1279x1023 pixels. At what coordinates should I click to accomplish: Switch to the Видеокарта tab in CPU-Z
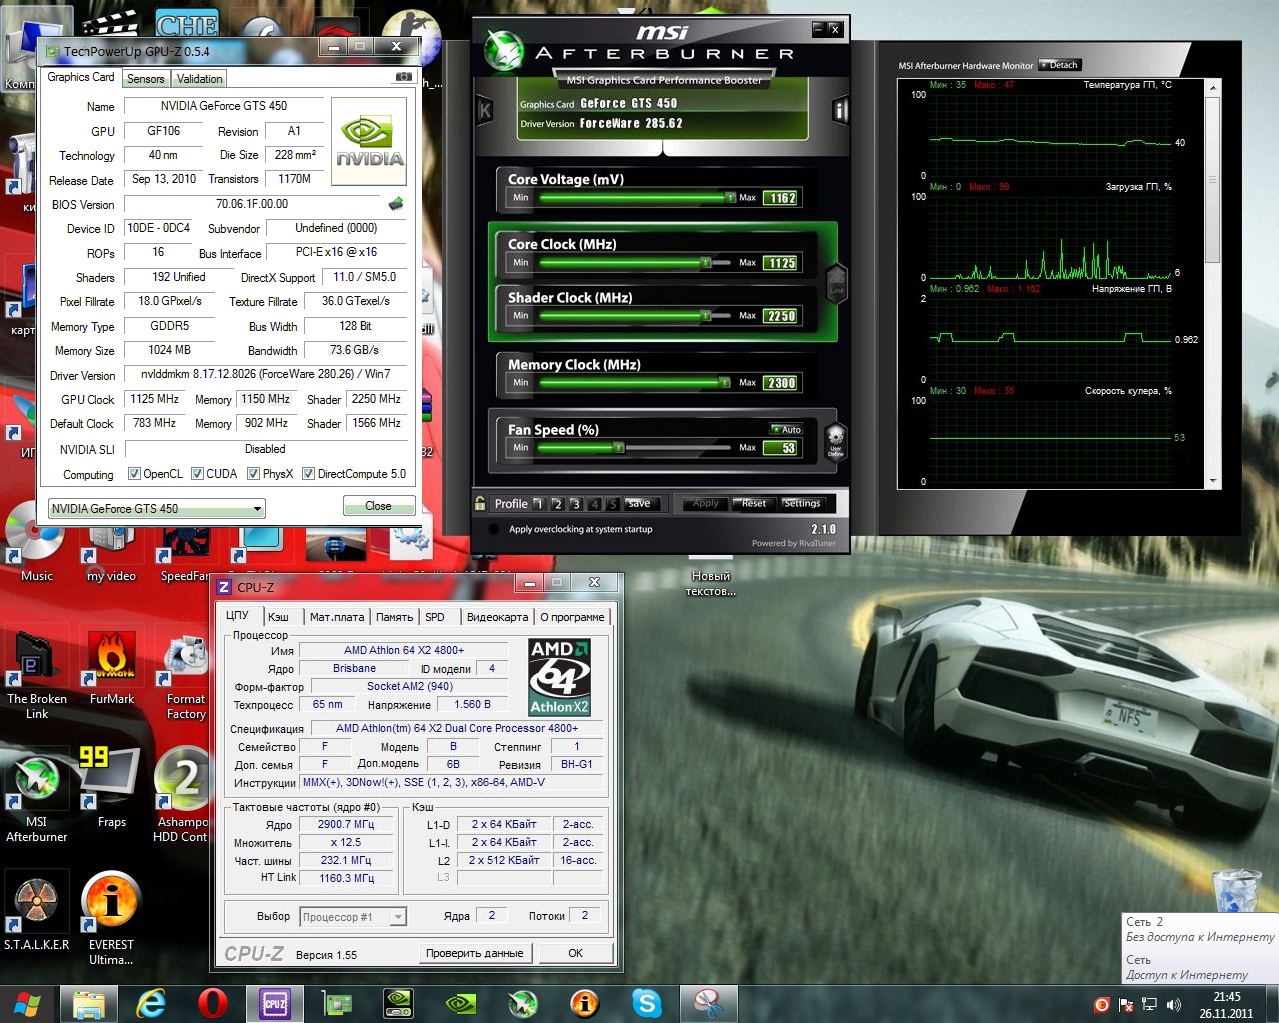coord(497,617)
